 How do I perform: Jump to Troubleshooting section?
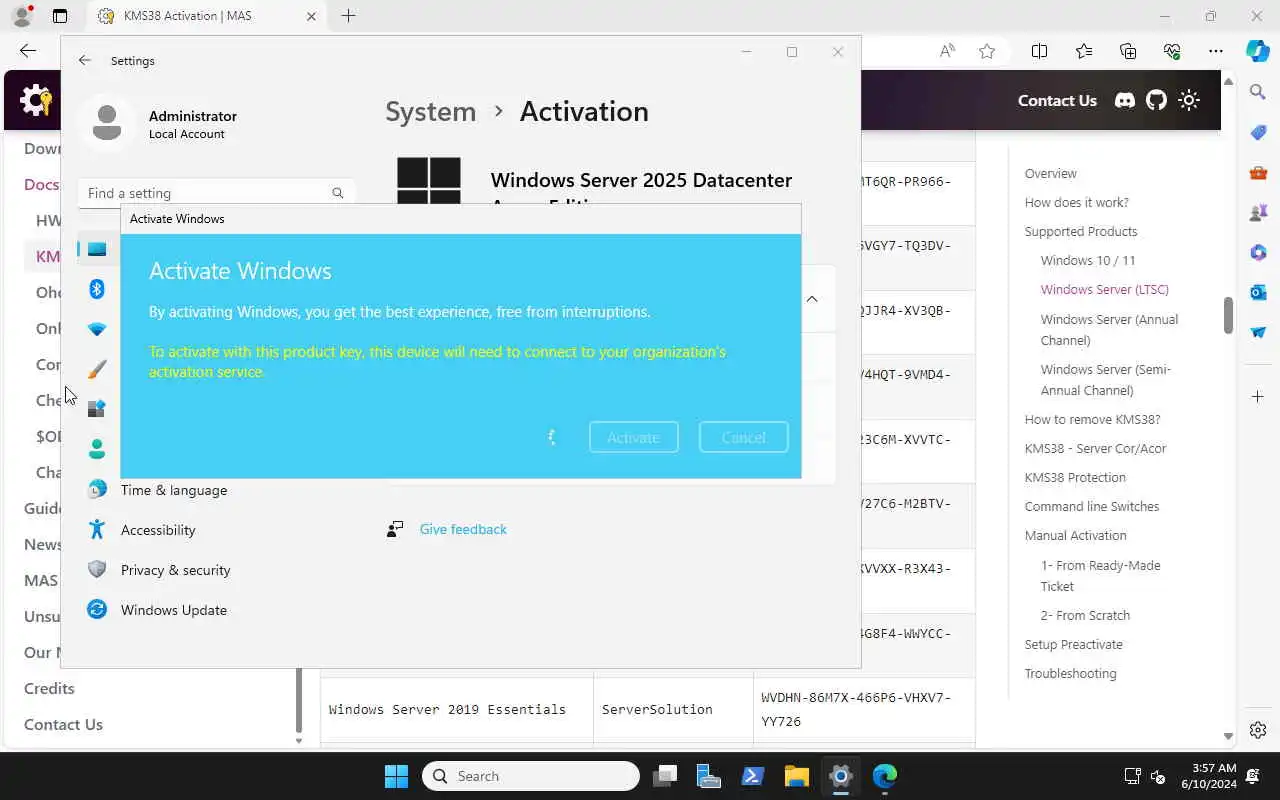(1070, 673)
